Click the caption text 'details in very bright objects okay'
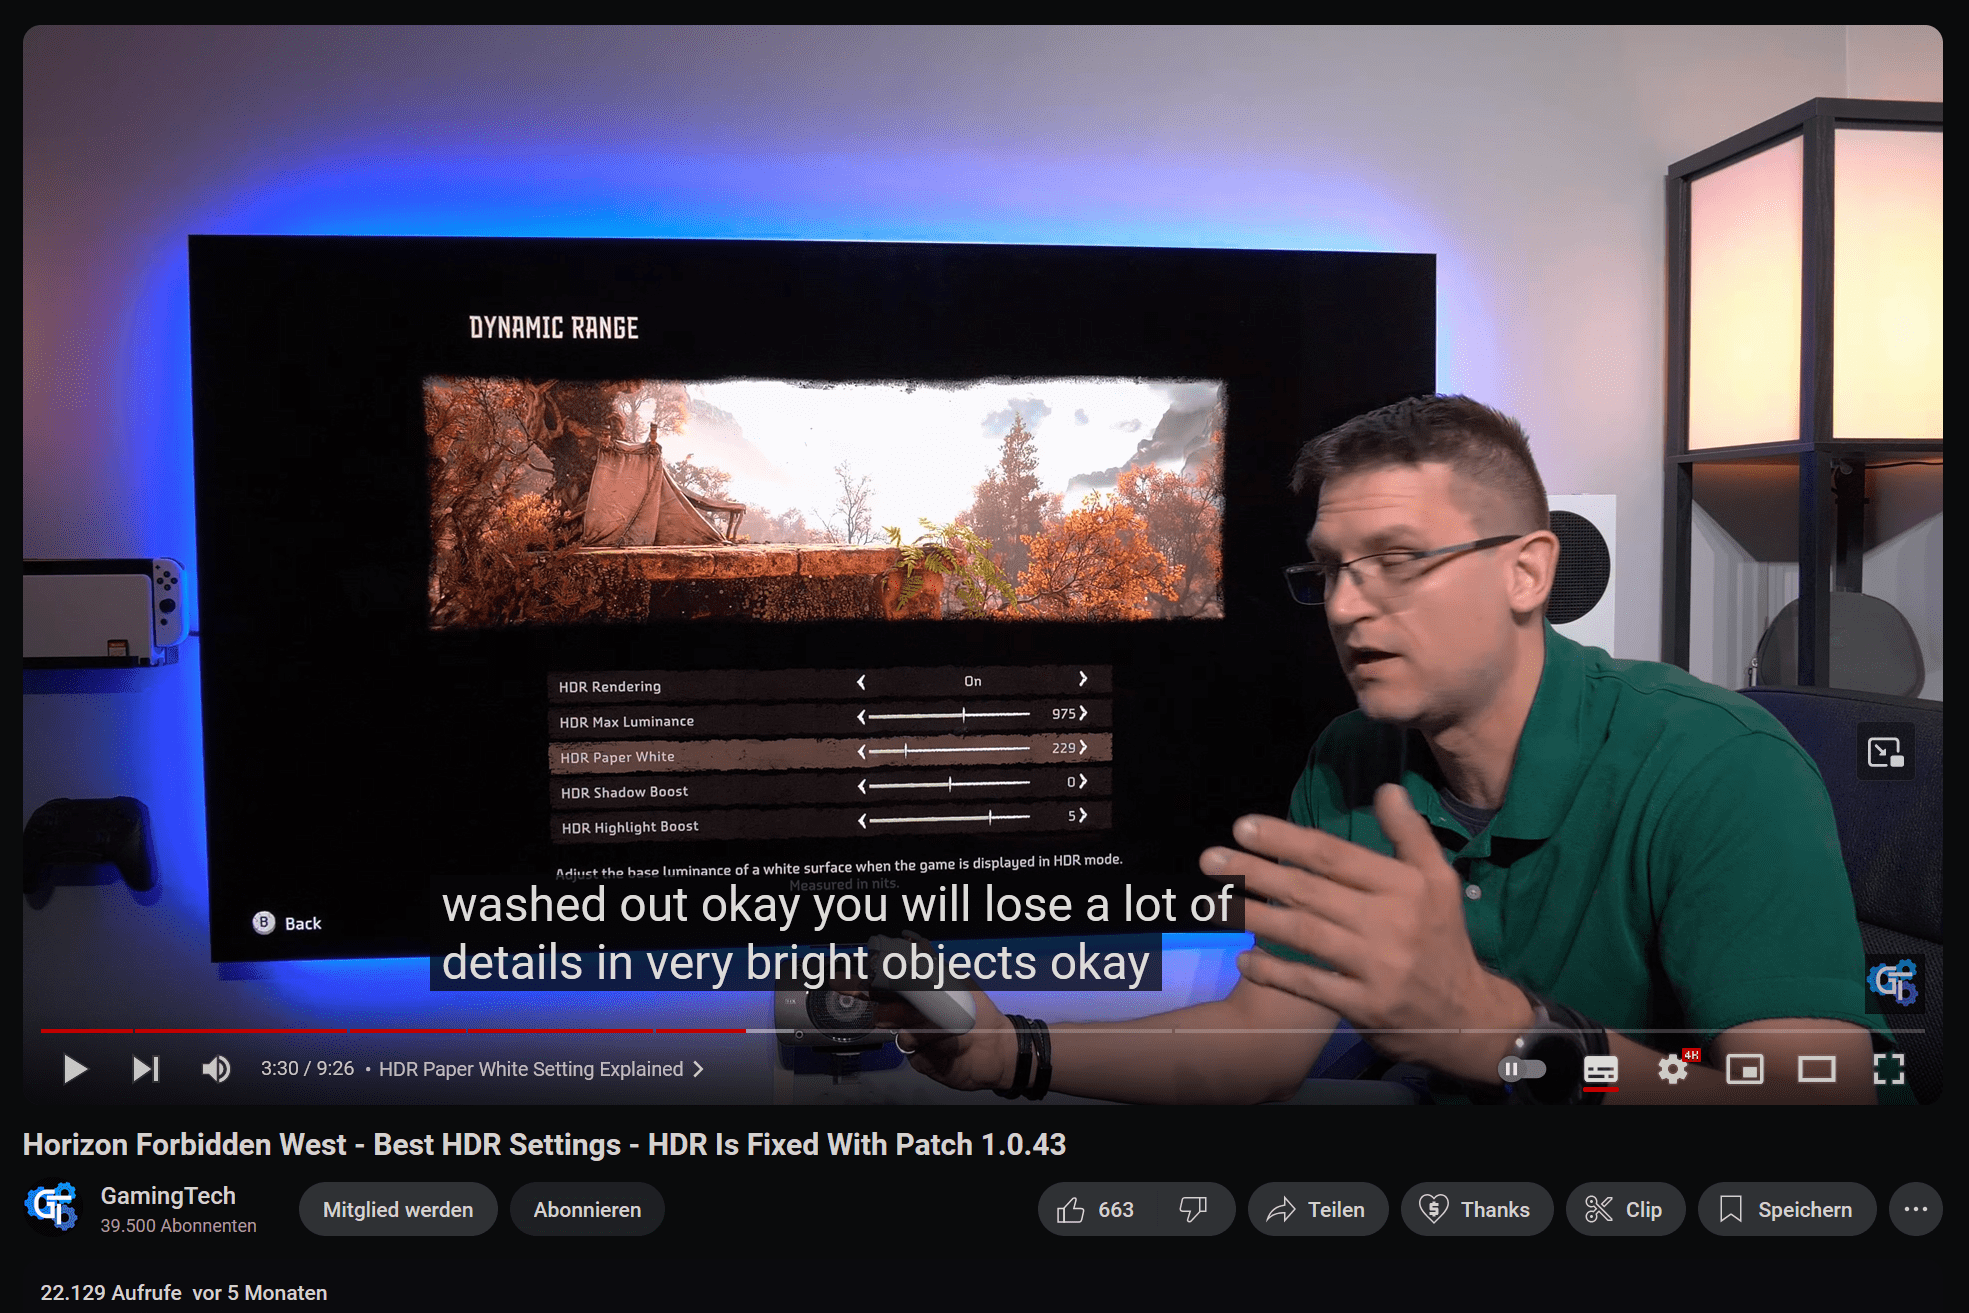1969x1313 pixels. (796, 963)
